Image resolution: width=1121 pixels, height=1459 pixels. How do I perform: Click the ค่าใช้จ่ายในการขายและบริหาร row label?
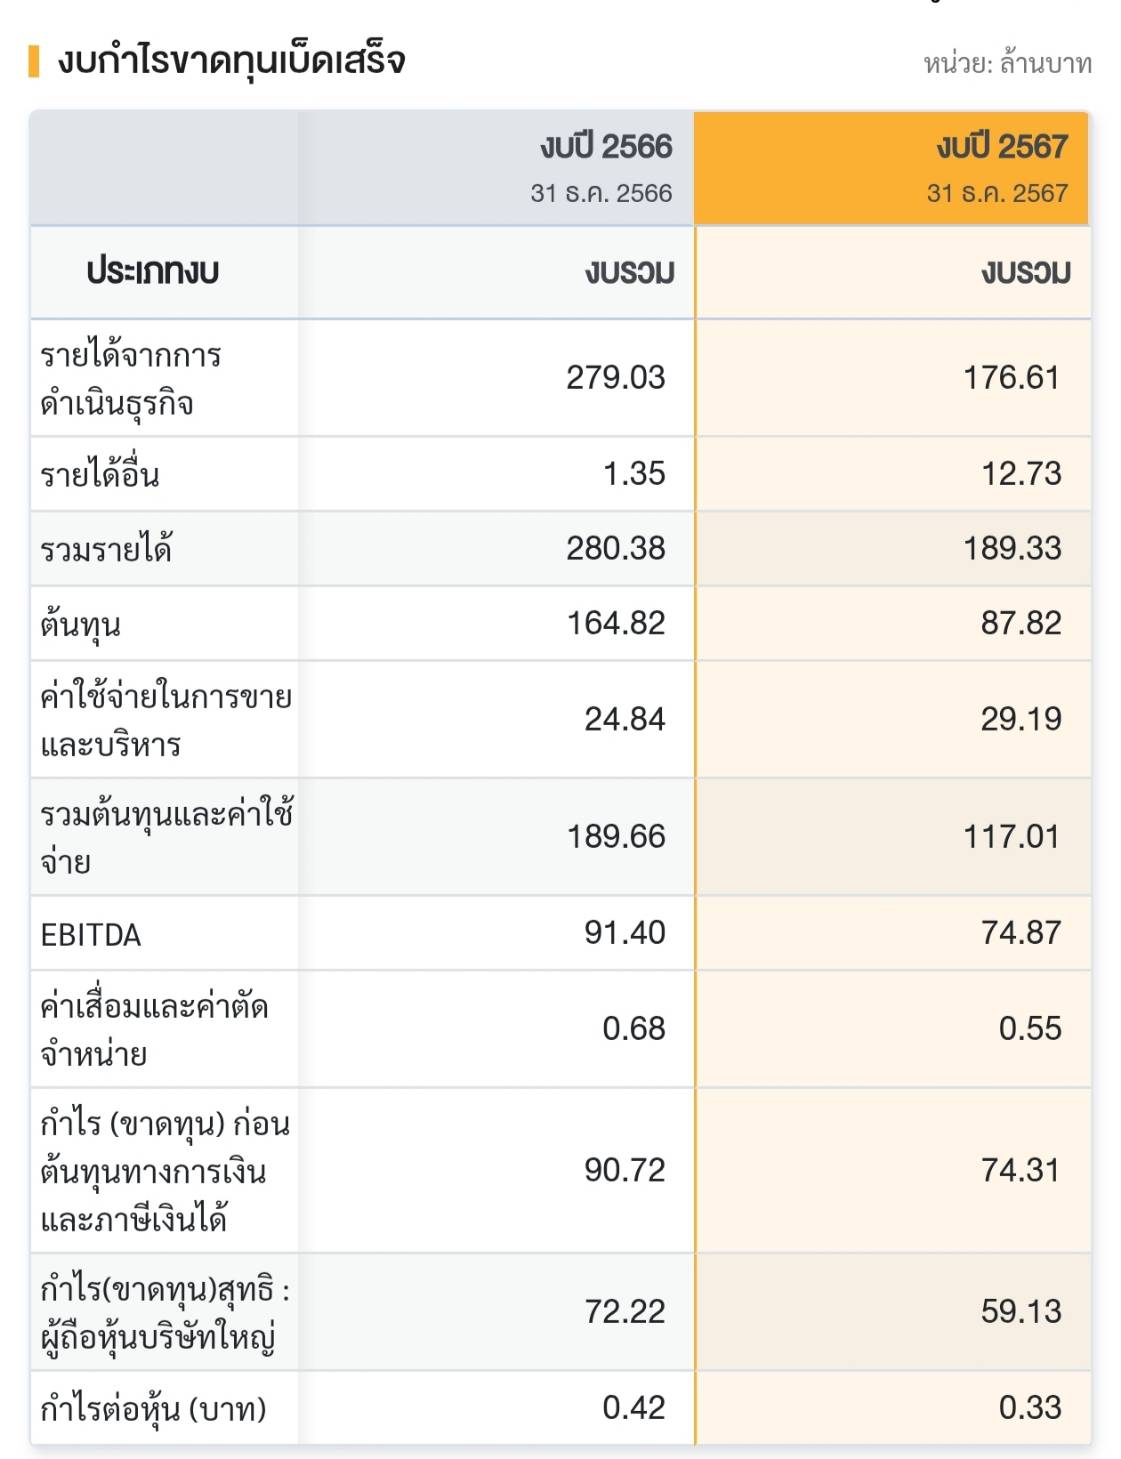(x=166, y=720)
